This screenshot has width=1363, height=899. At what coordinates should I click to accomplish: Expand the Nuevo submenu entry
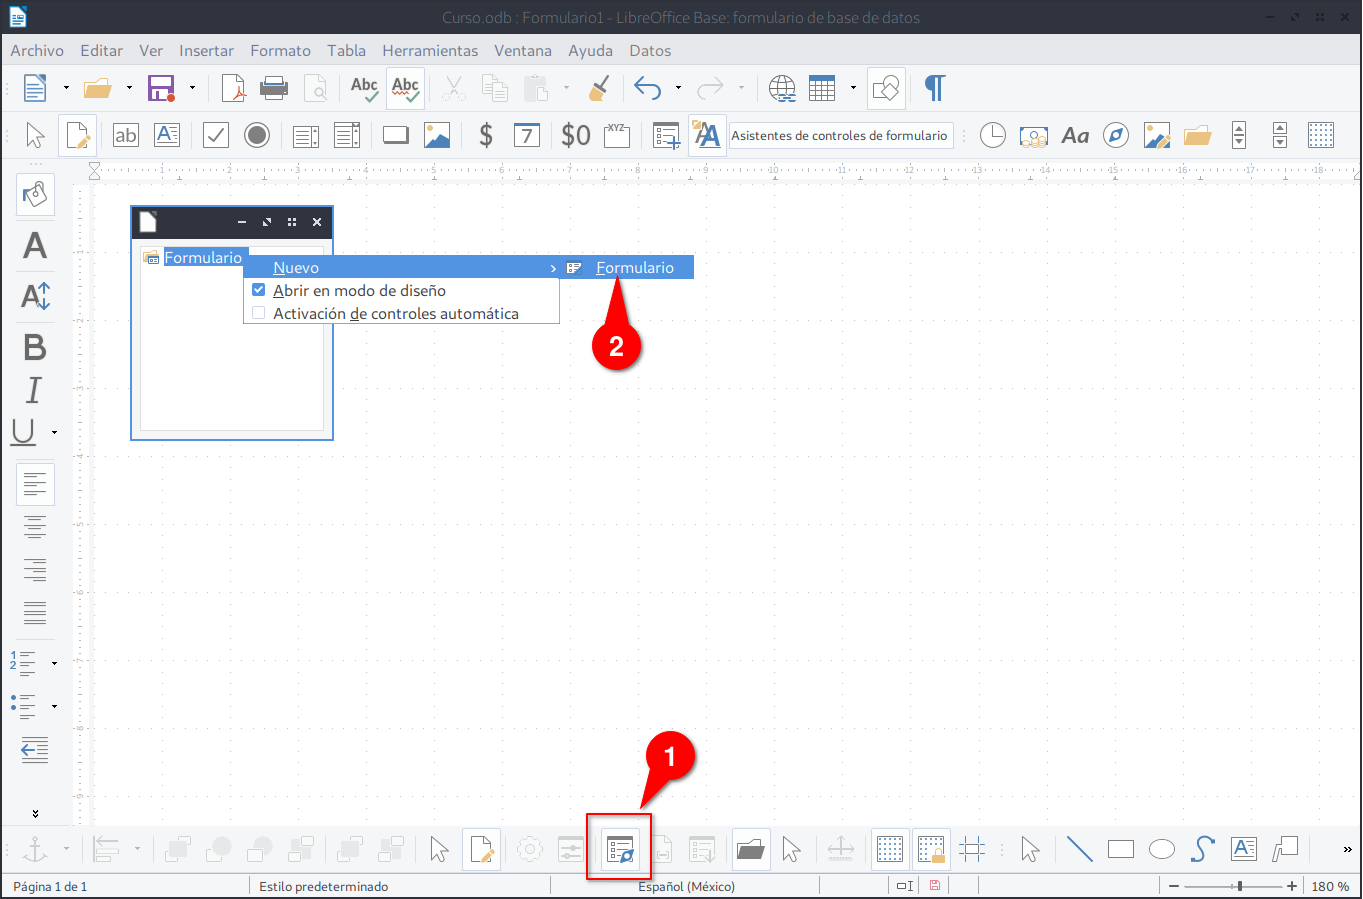400,268
